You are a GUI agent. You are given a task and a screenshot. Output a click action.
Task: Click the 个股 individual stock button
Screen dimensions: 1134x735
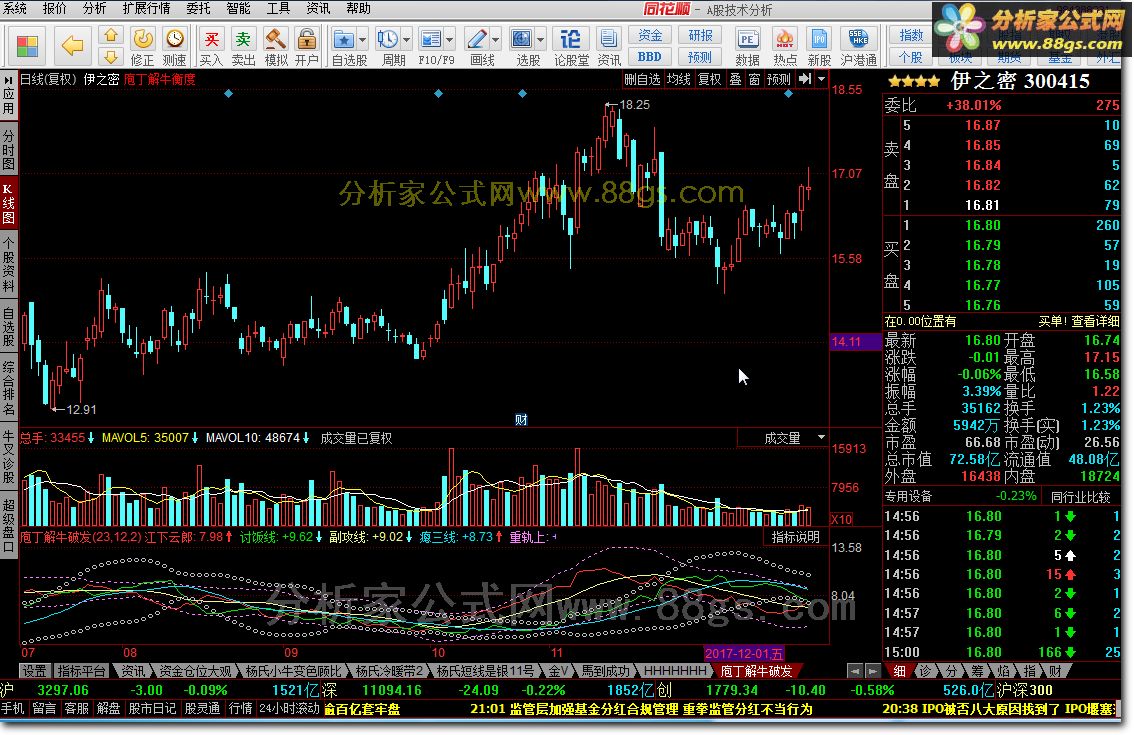point(911,56)
